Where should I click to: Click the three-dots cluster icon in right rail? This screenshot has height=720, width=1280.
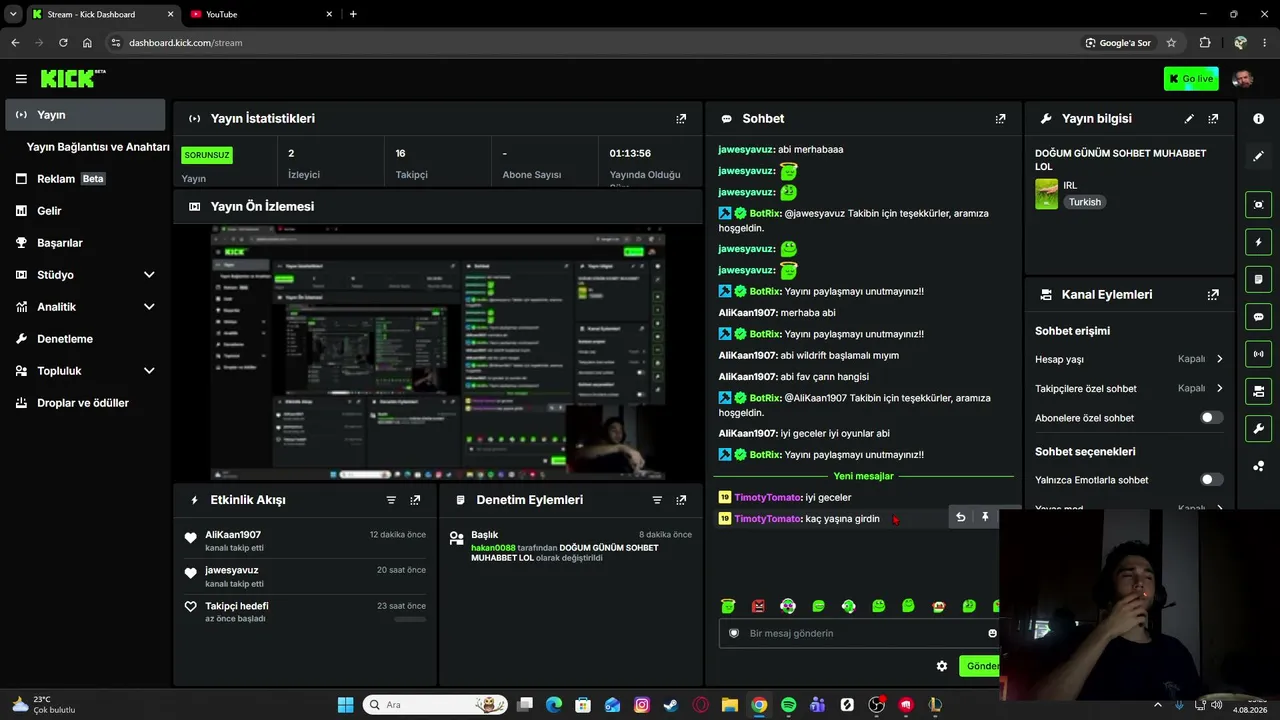coord(1258,466)
